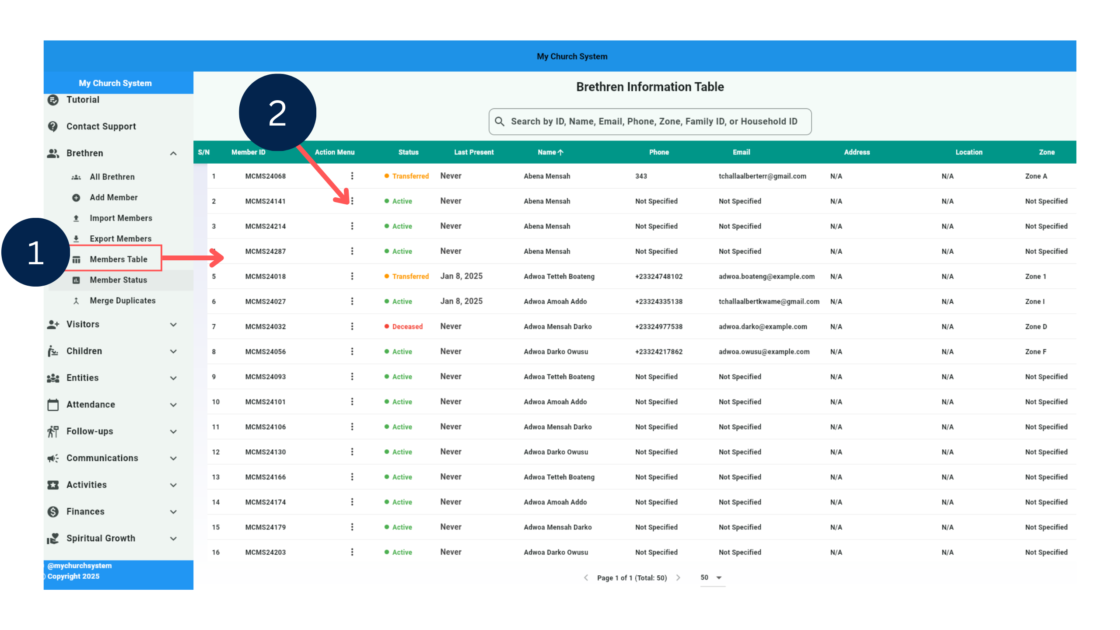Click the Finances dollar icon
1120x630 pixels.
(53, 512)
